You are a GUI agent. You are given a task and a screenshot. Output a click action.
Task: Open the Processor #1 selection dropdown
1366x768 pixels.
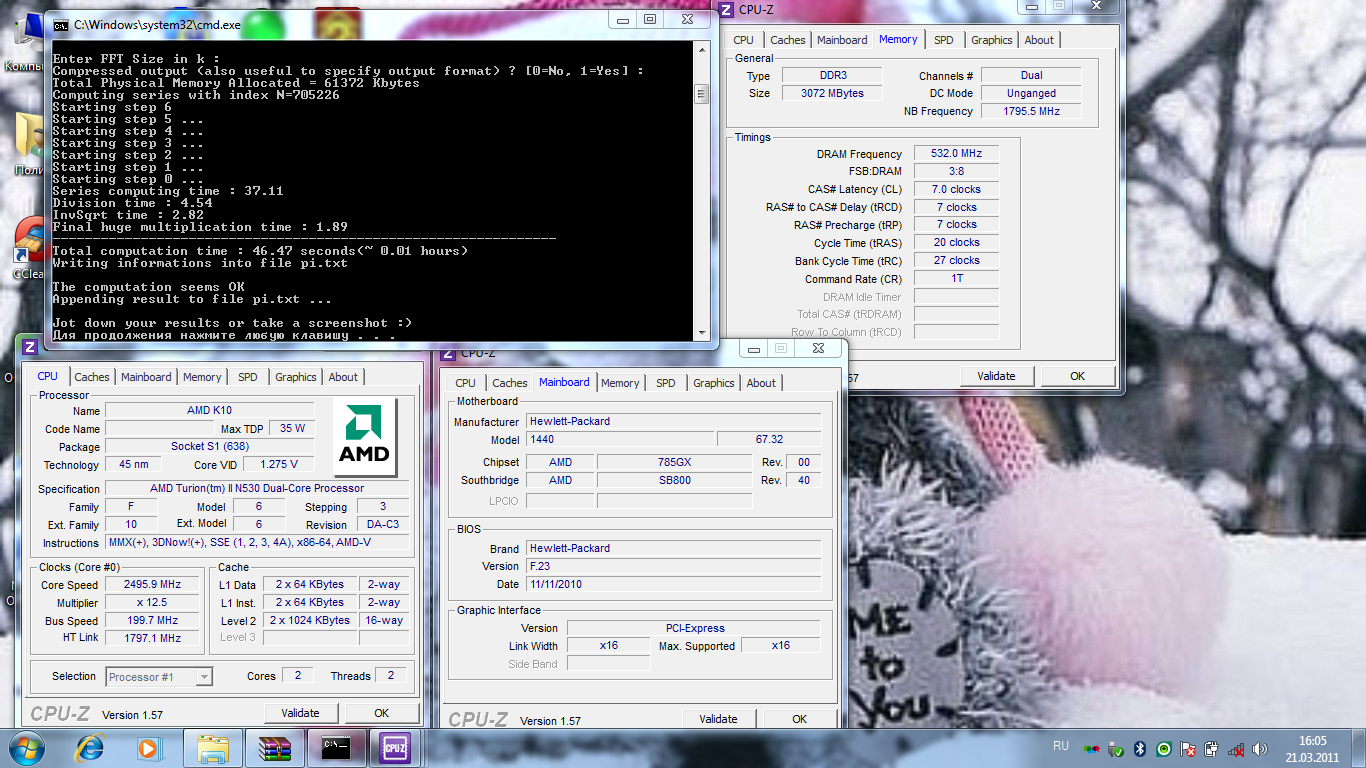pyautogui.click(x=159, y=677)
